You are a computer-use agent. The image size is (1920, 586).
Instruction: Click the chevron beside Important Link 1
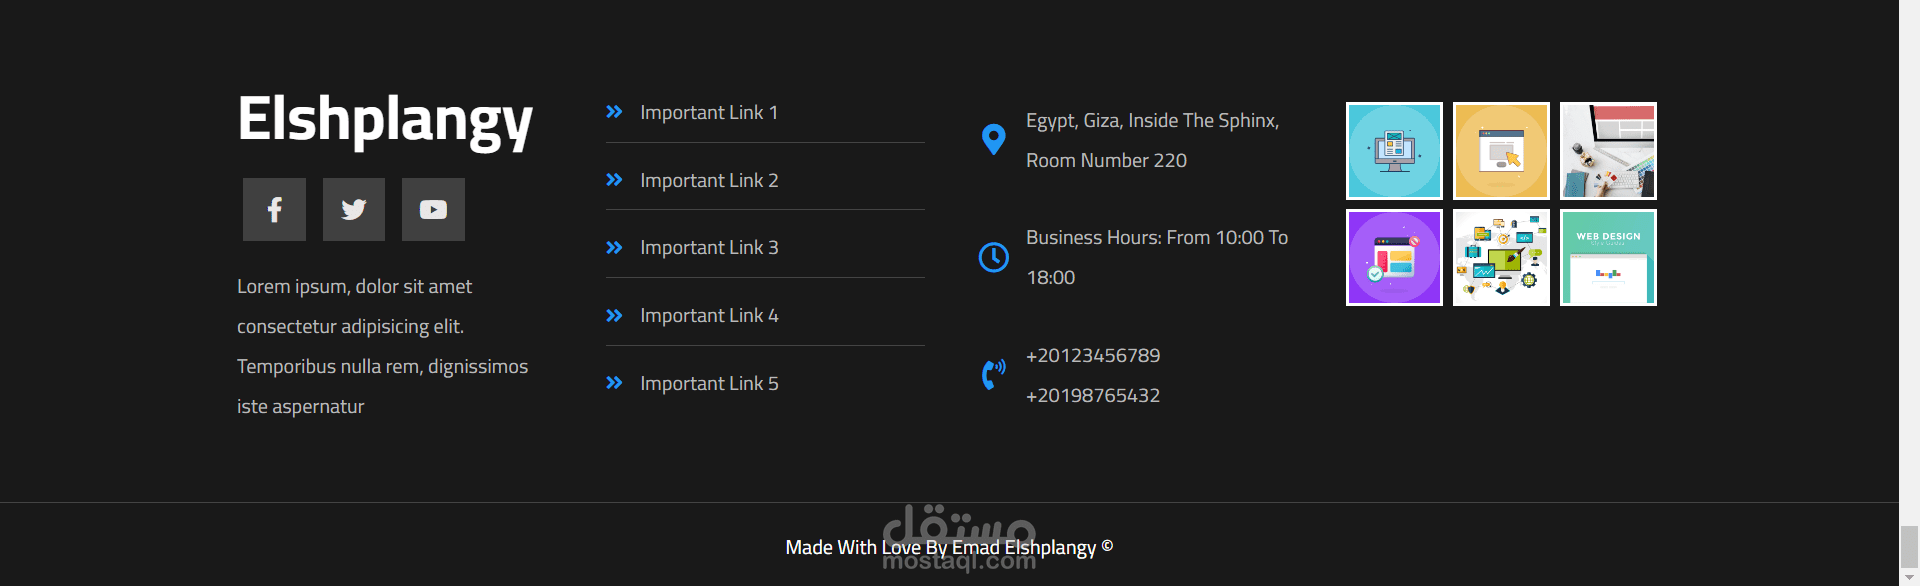(614, 112)
